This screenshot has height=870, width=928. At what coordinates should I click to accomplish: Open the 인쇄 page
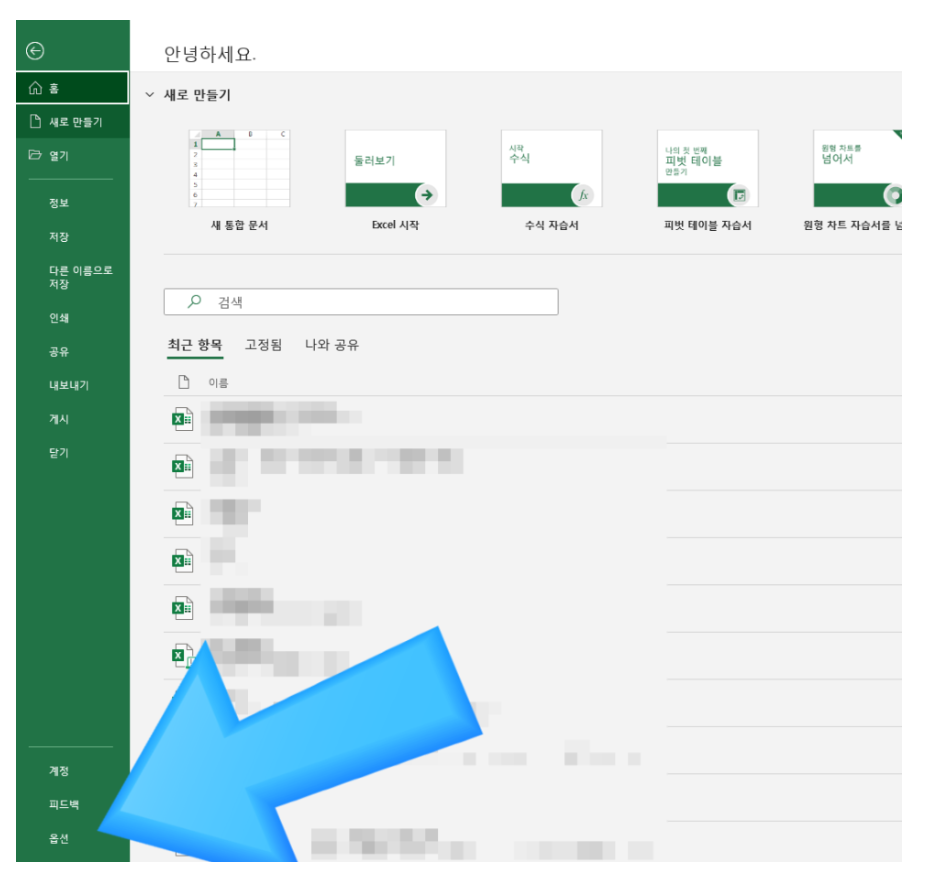[x=59, y=318]
